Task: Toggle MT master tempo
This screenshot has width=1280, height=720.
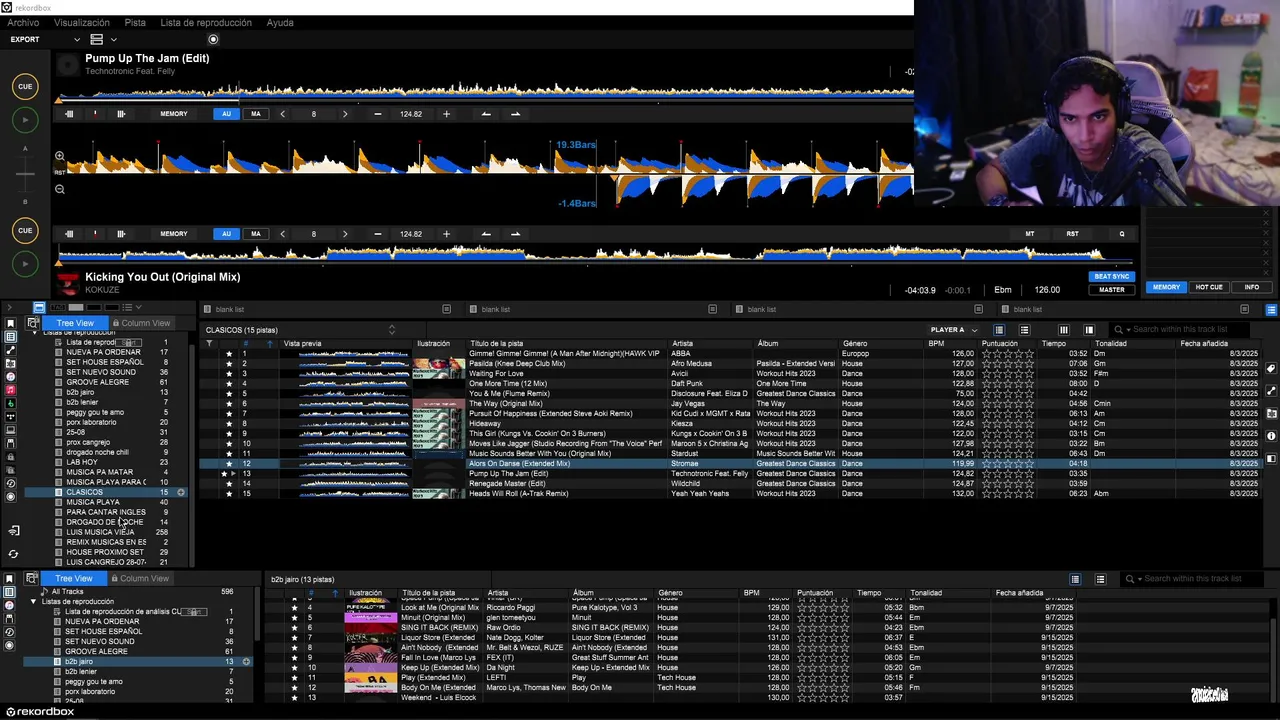Action: click(1029, 234)
